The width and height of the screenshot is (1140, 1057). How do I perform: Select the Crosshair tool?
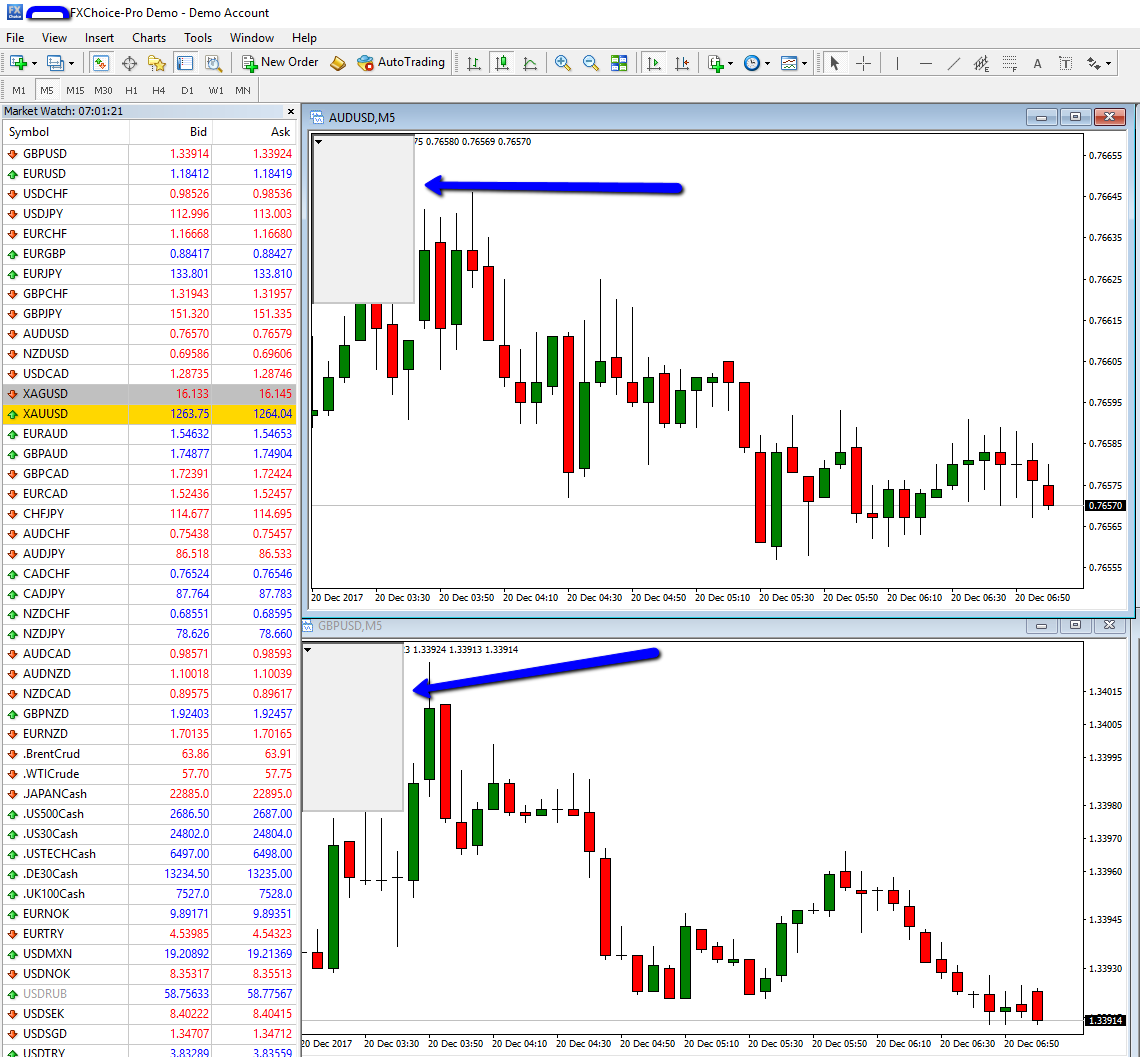(x=863, y=63)
